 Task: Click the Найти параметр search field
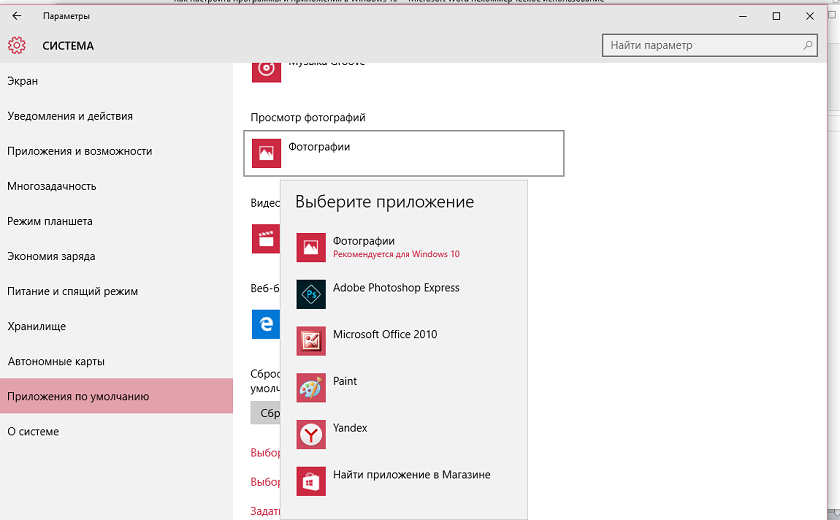(x=709, y=46)
